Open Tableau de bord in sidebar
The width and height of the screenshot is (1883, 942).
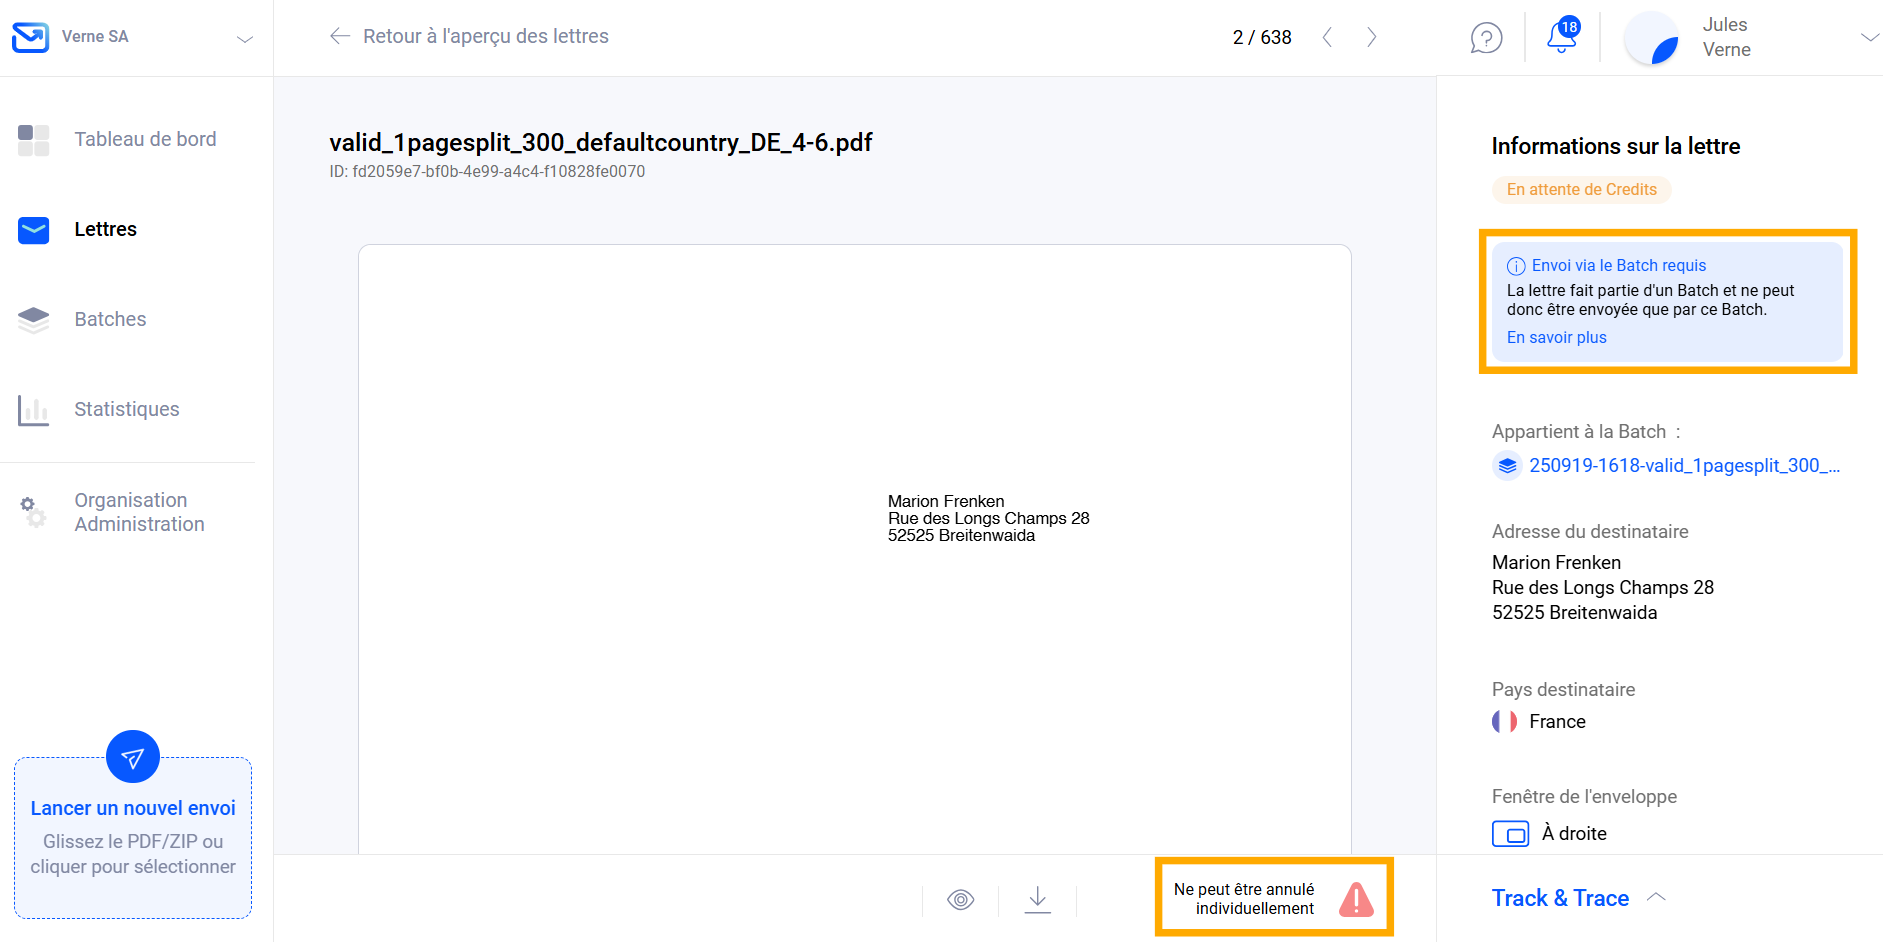click(145, 139)
